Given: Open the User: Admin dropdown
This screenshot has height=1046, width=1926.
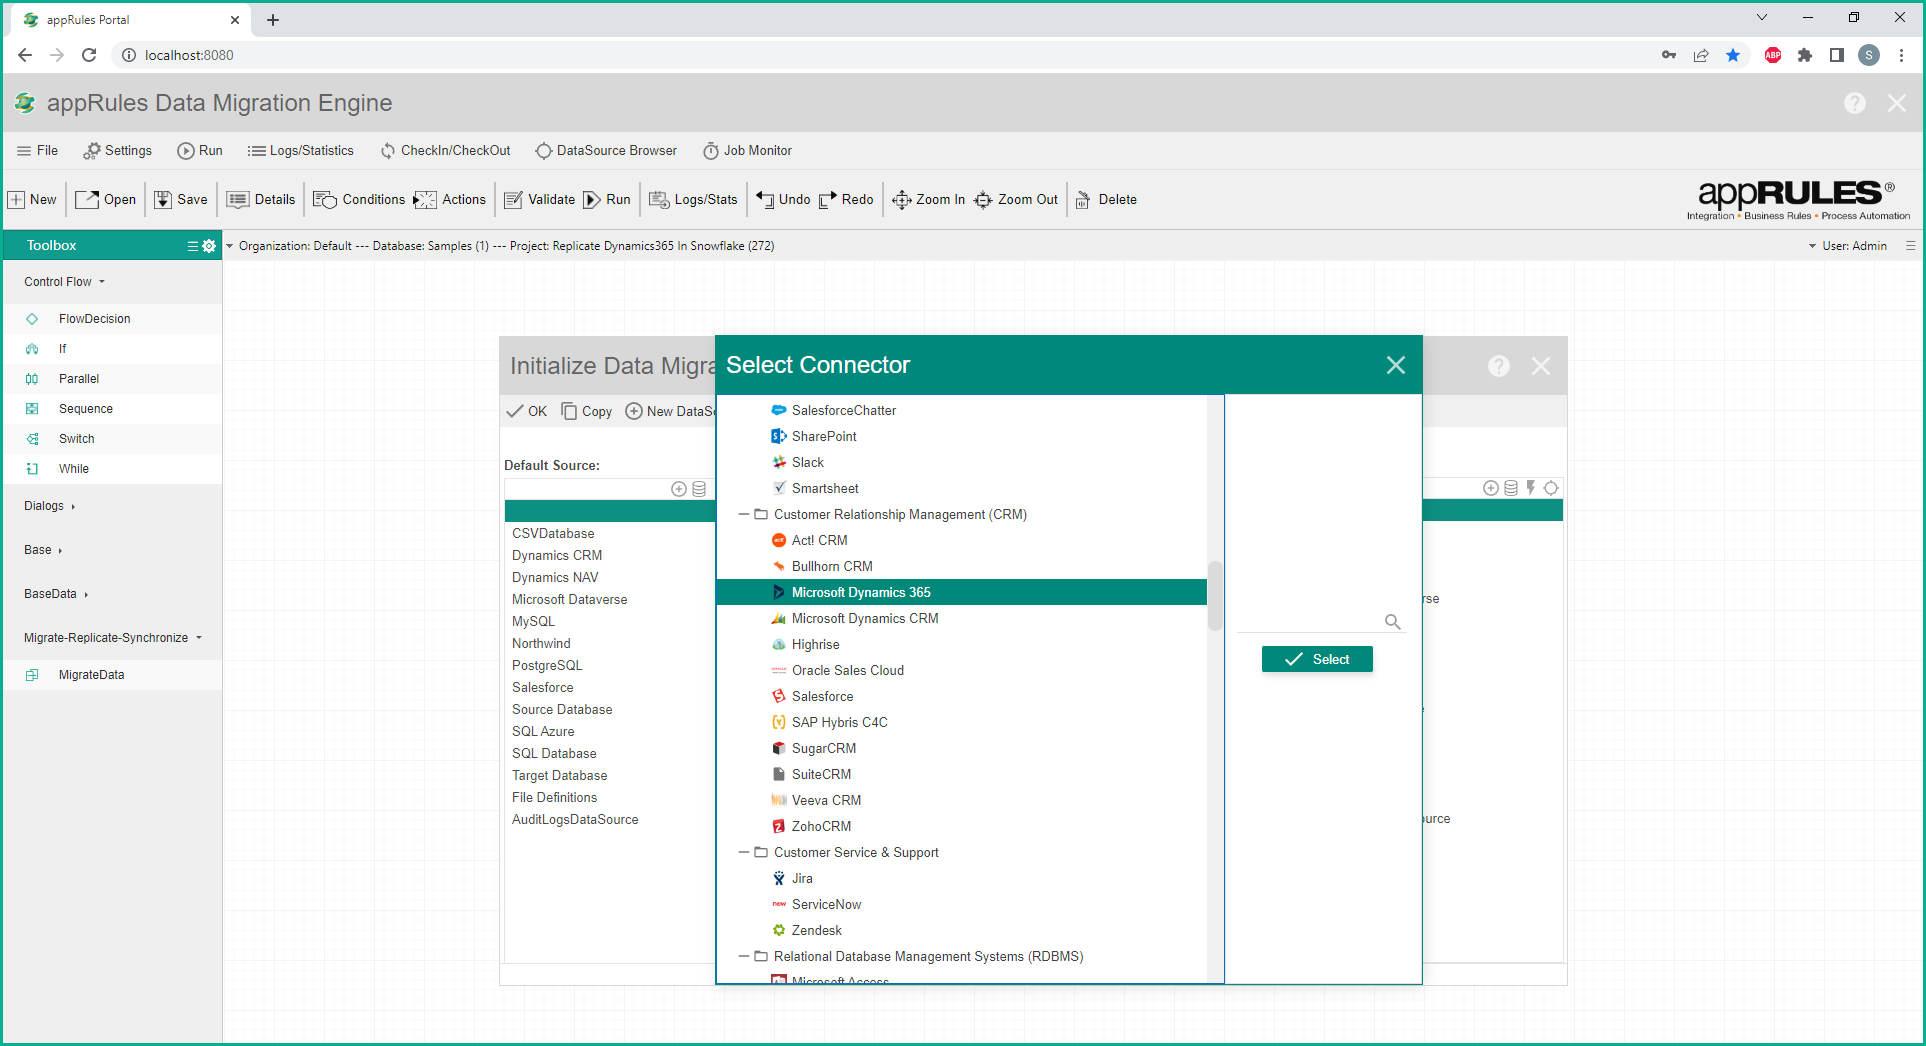Looking at the screenshot, I should tap(1847, 246).
